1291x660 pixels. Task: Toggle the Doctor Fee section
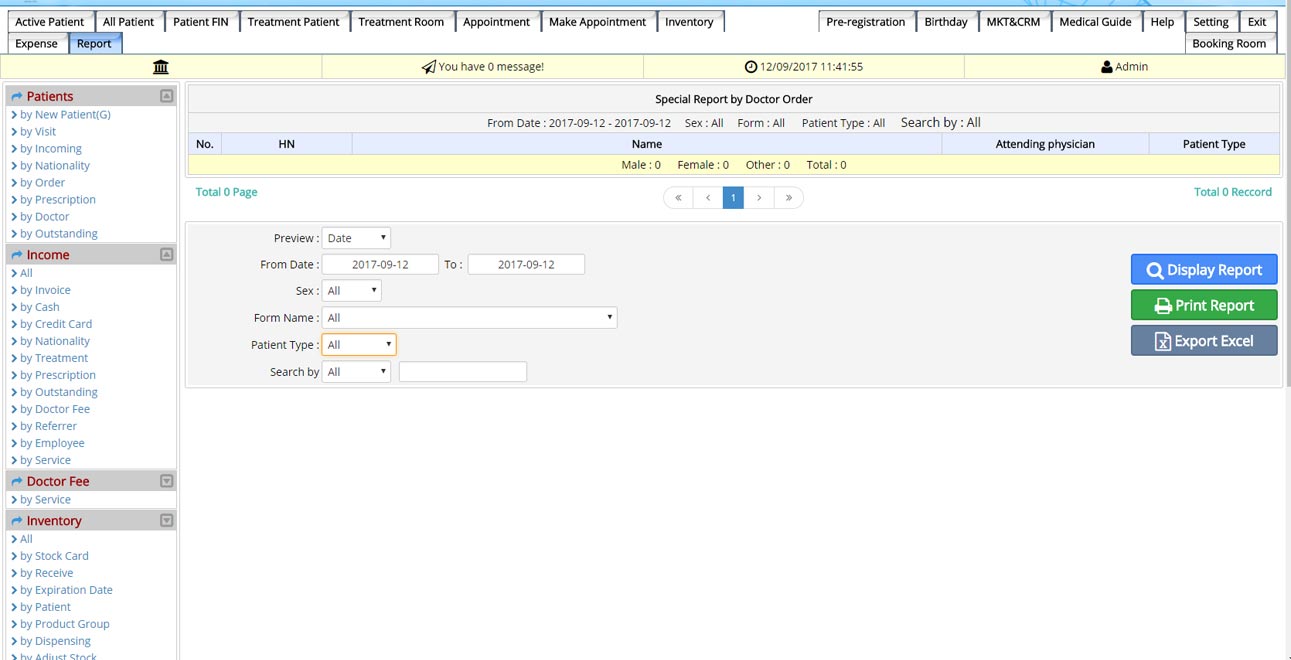[166, 481]
